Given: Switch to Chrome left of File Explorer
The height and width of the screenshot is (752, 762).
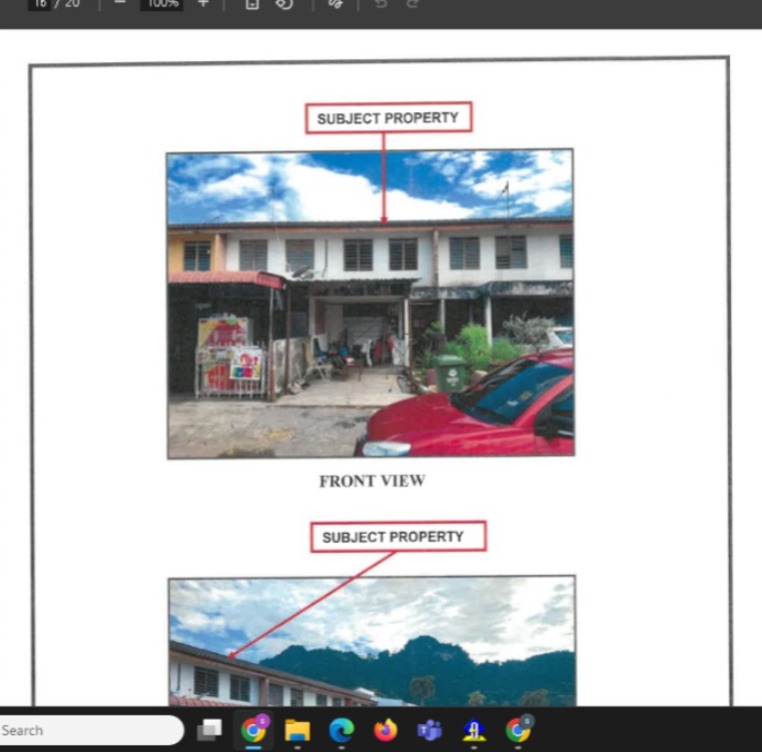Looking at the screenshot, I should (254, 731).
